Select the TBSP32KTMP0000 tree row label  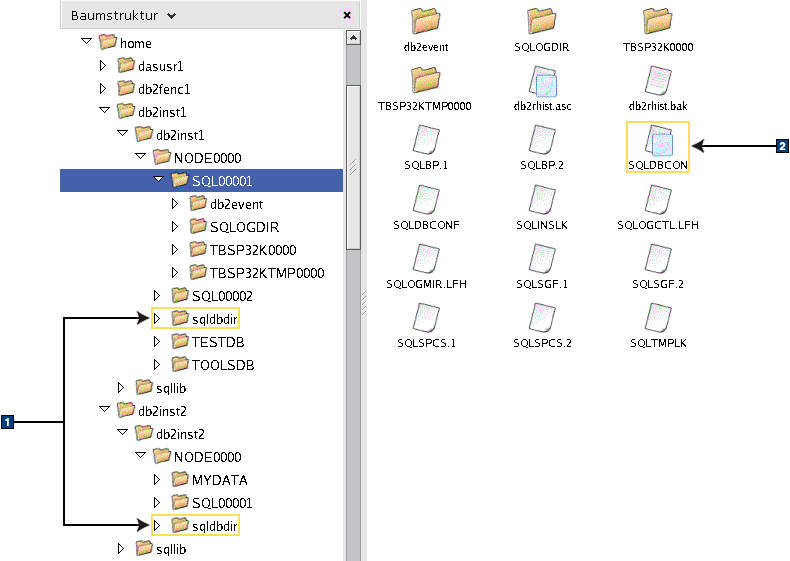click(x=267, y=273)
